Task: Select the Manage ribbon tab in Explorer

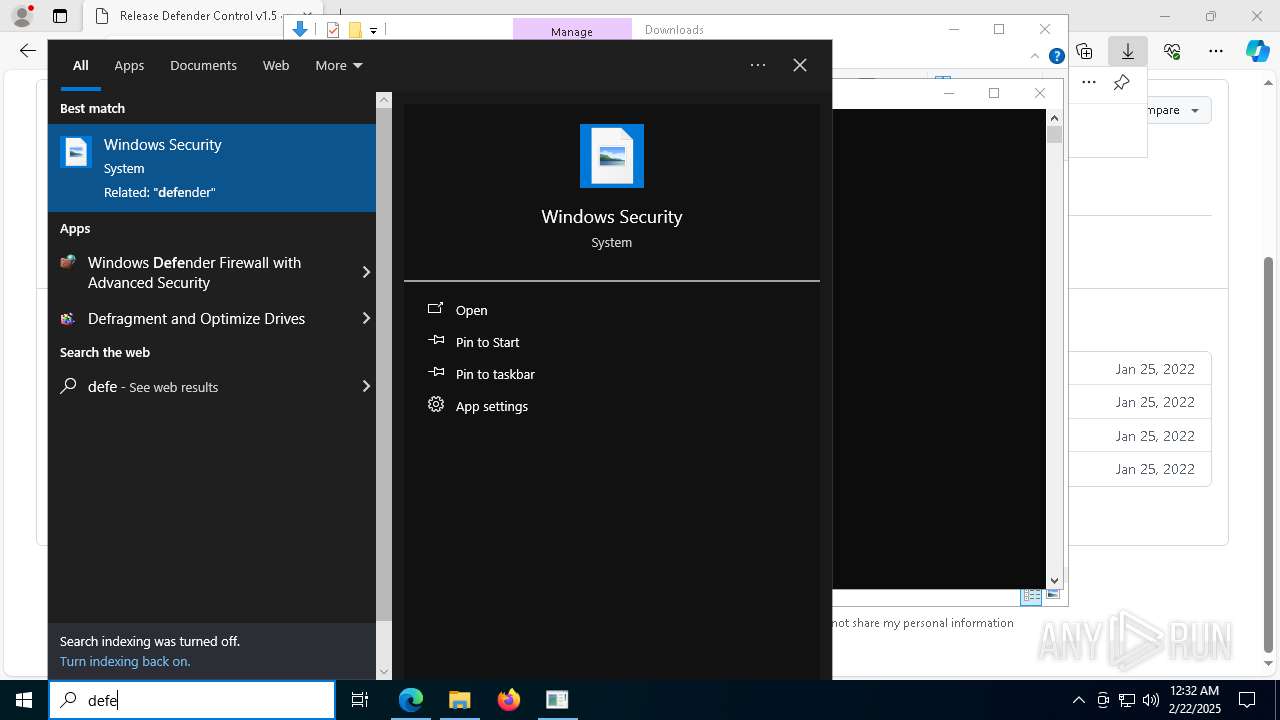Action: pyautogui.click(x=572, y=30)
